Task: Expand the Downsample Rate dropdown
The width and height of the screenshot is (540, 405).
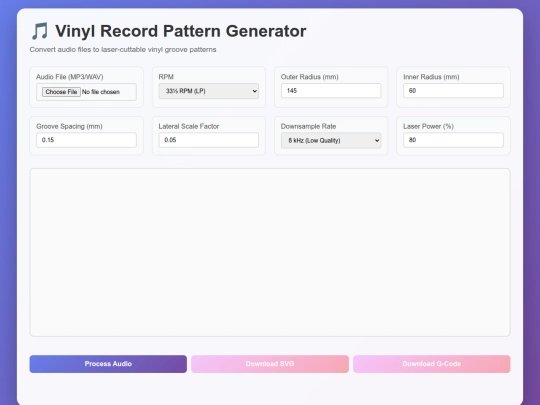Action: pyautogui.click(x=331, y=141)
